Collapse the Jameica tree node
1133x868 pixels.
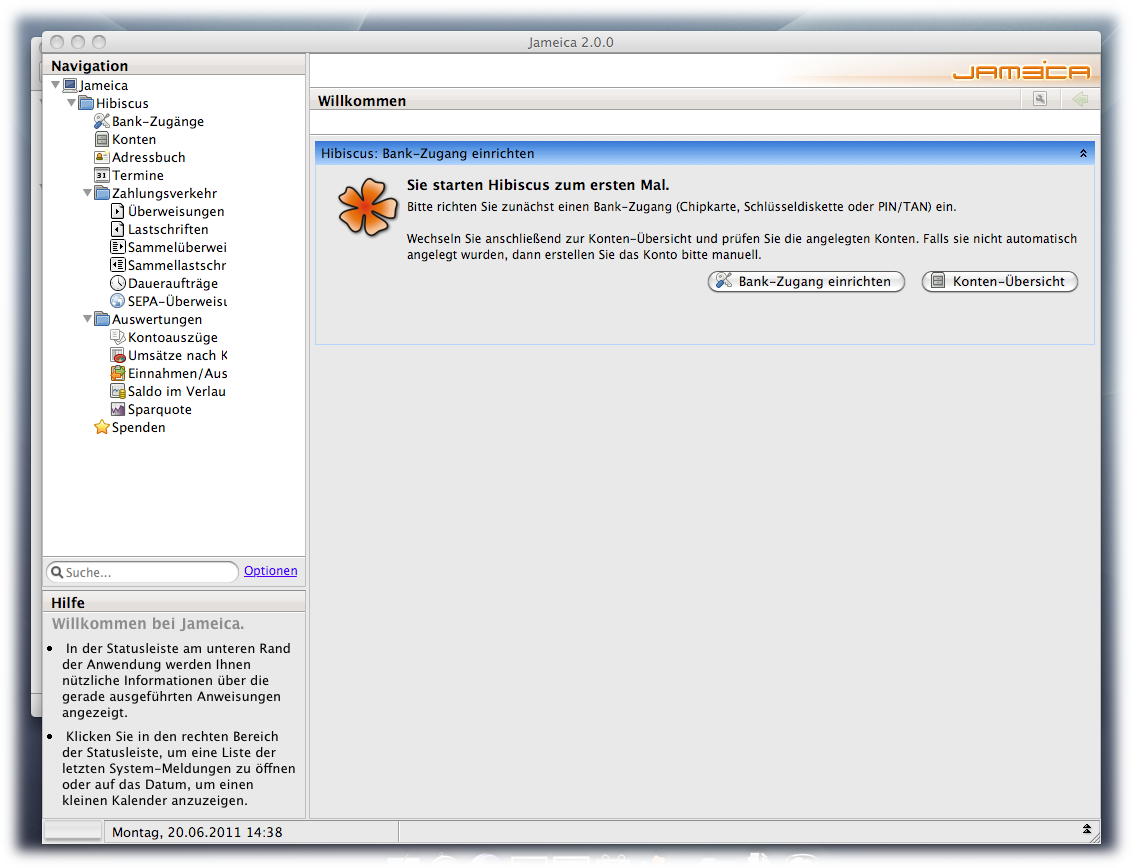tap(56, 85)
